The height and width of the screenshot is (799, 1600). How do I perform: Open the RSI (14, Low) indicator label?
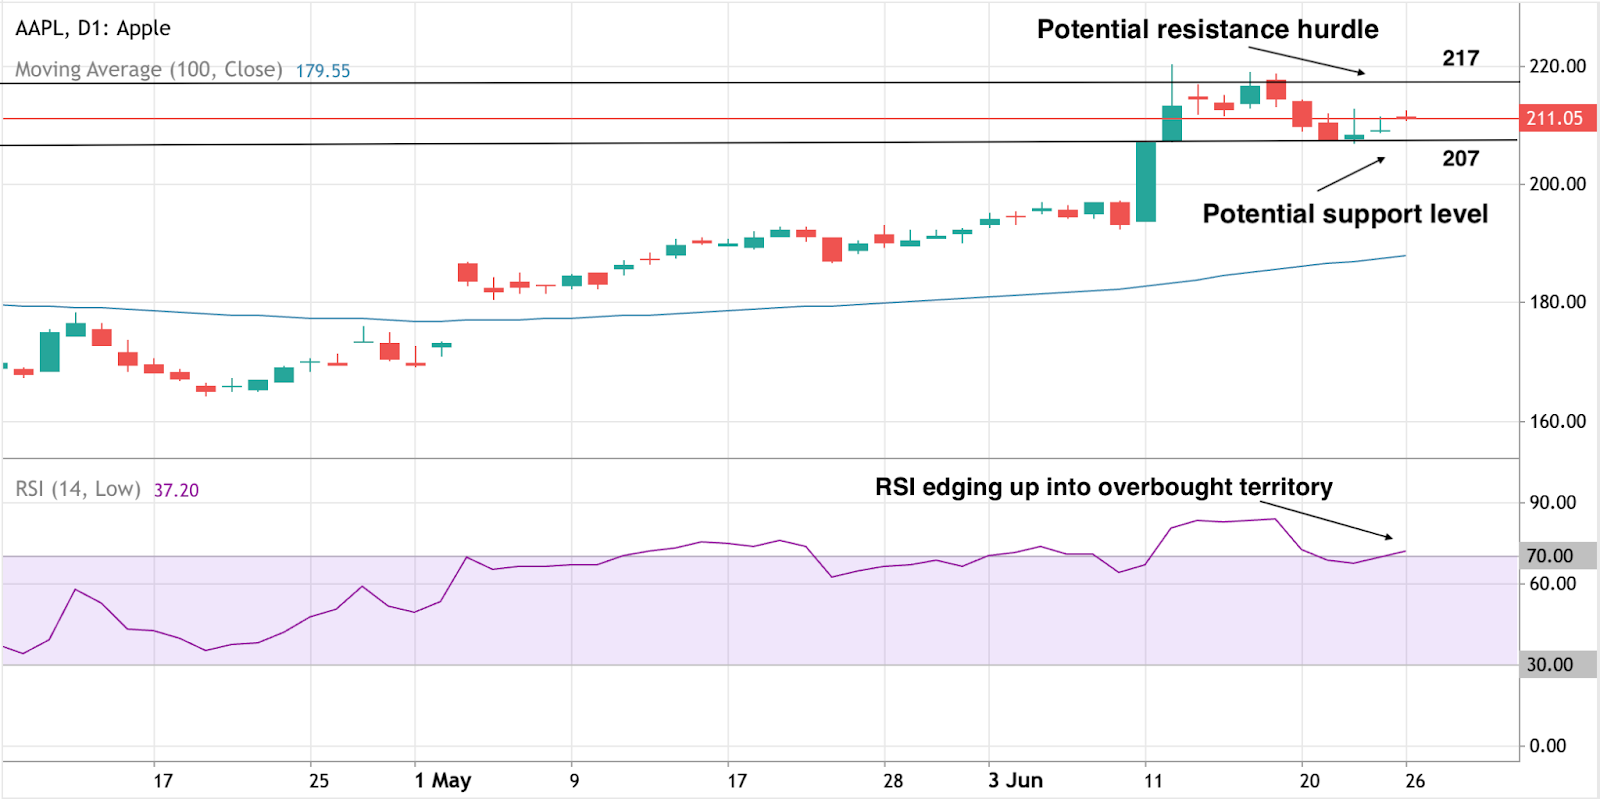coord(77,489)
